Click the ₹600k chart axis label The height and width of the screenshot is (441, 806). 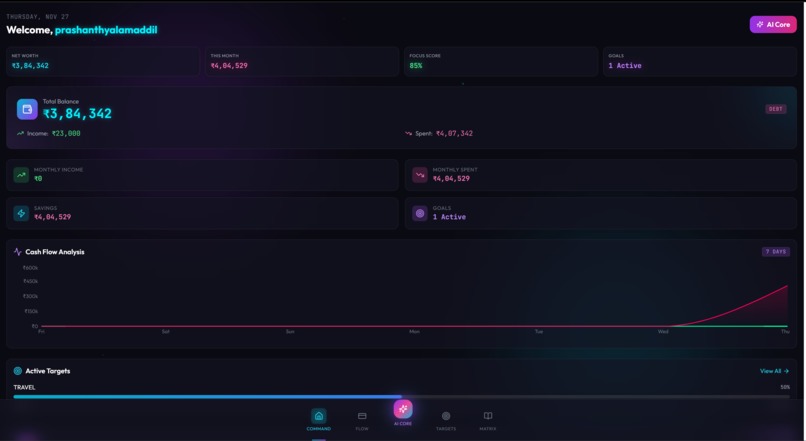[30, 268]
